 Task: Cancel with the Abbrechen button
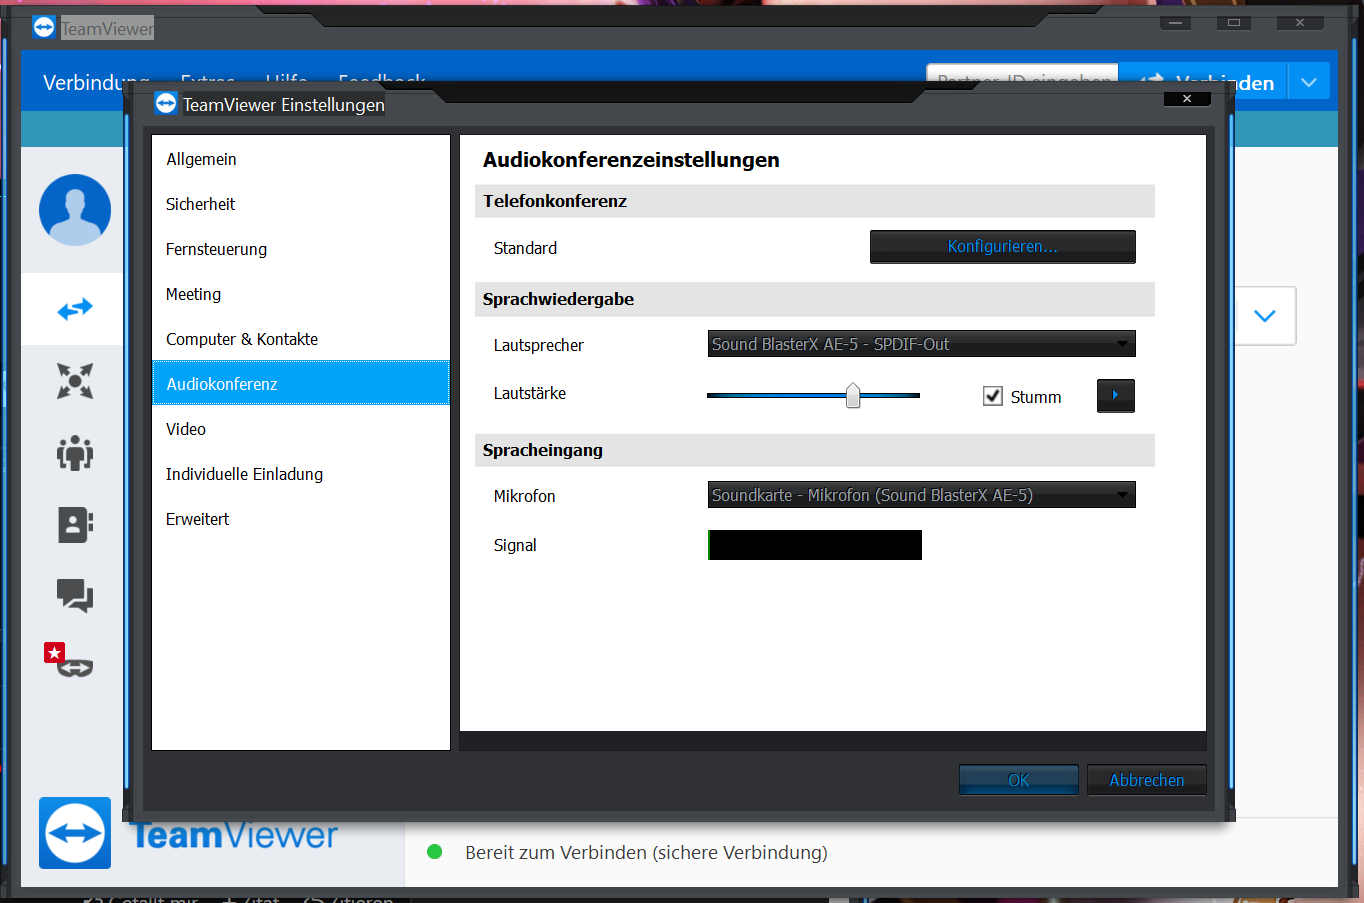[1146, 780]
